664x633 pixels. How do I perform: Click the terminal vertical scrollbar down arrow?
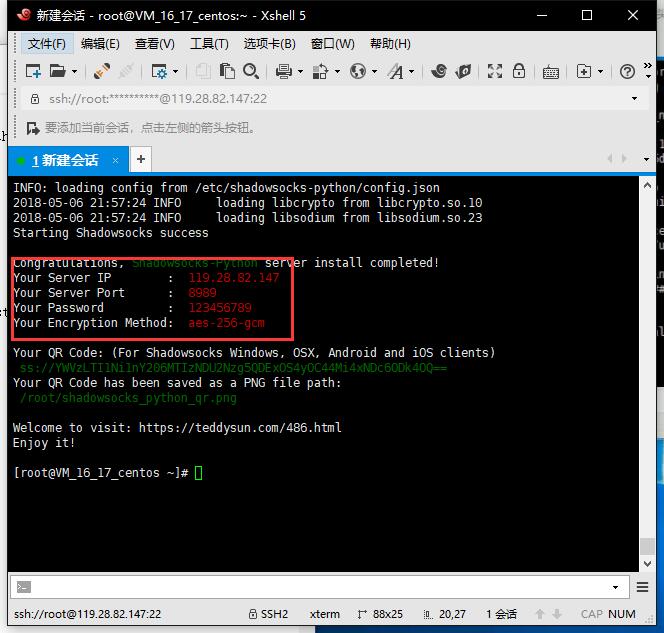[x=647, y=564]
